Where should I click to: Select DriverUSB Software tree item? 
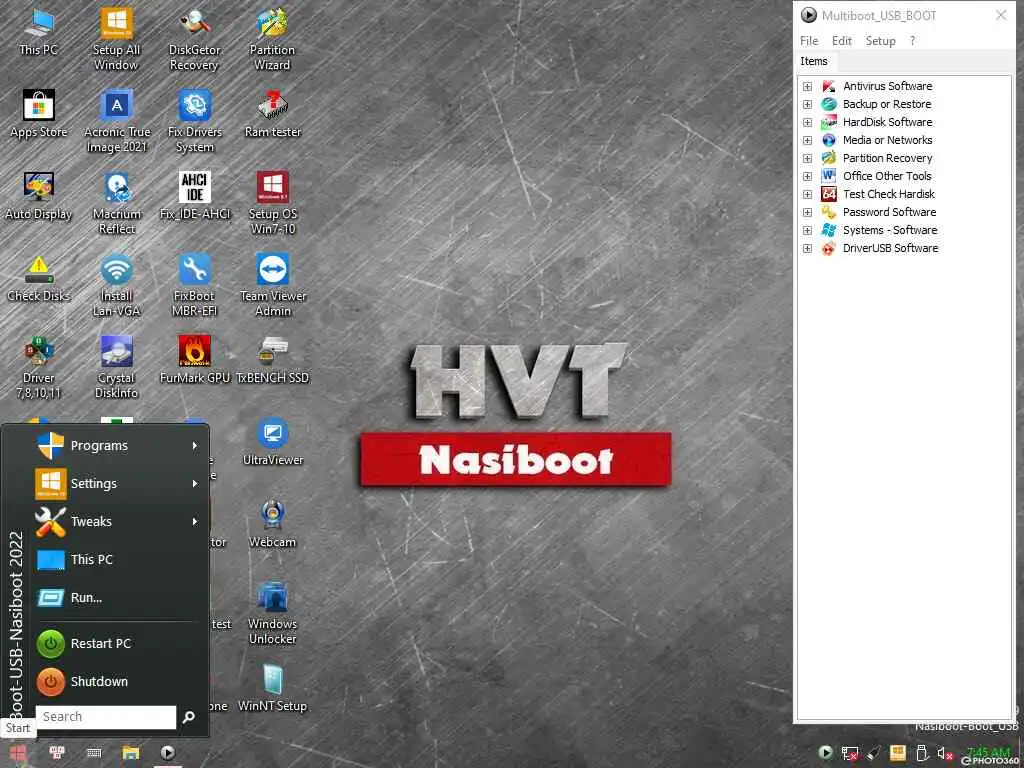891,248
